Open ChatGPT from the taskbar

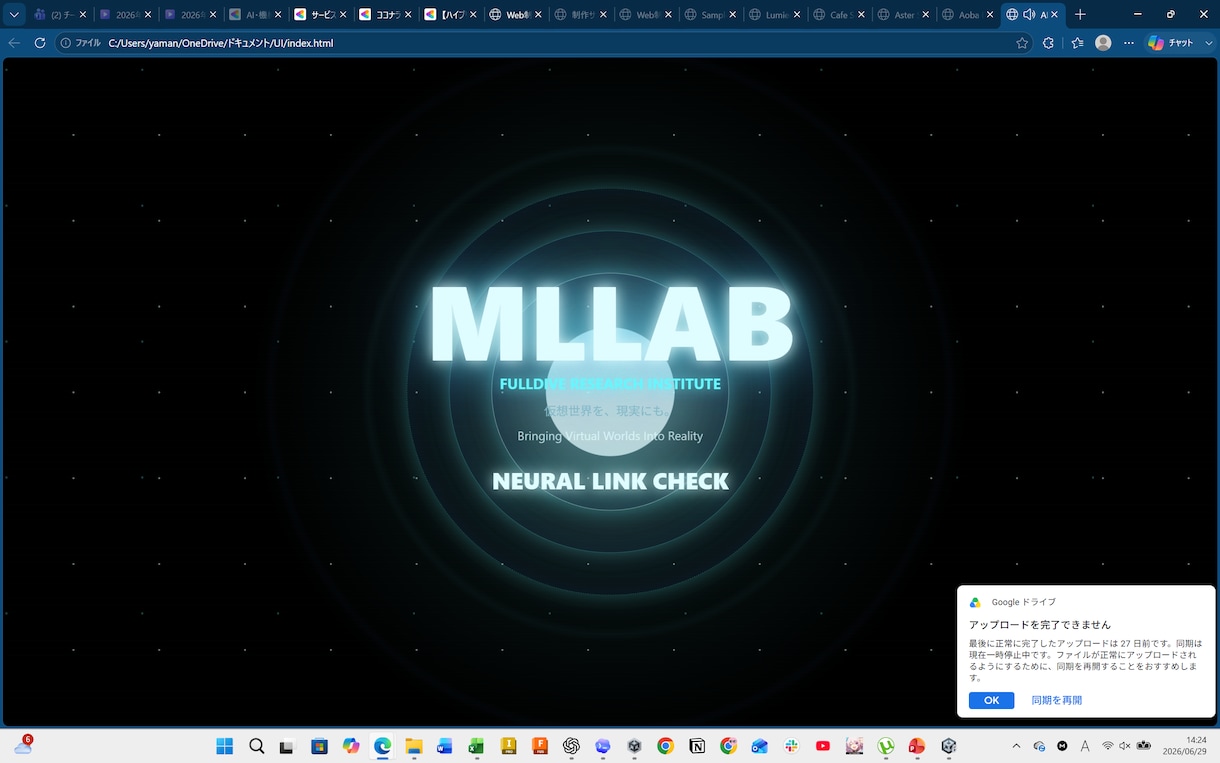(x=571, y=746)
